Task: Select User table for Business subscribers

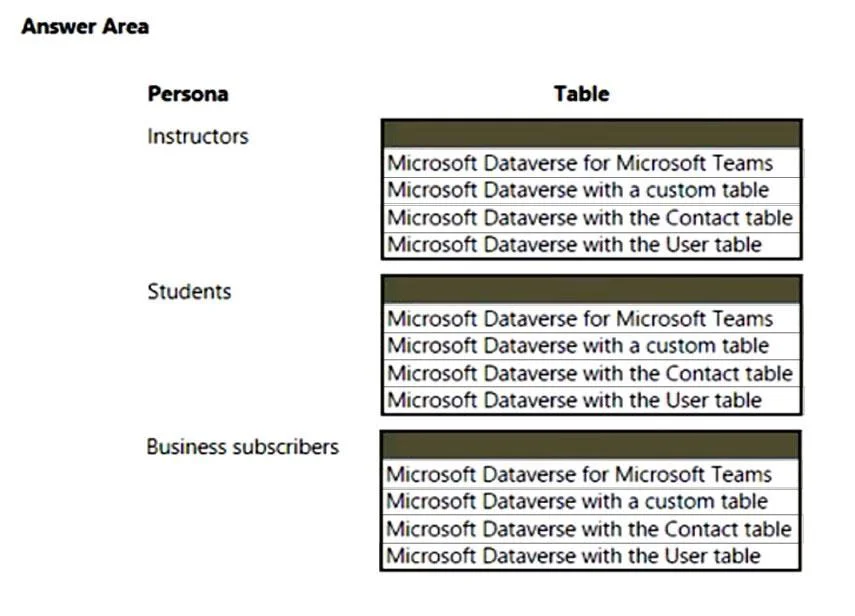Action: click(591, 556)
